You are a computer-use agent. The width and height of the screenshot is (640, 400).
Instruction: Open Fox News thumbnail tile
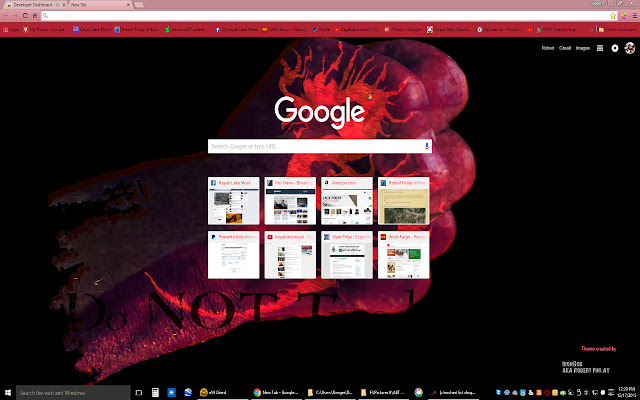[290, 200]
